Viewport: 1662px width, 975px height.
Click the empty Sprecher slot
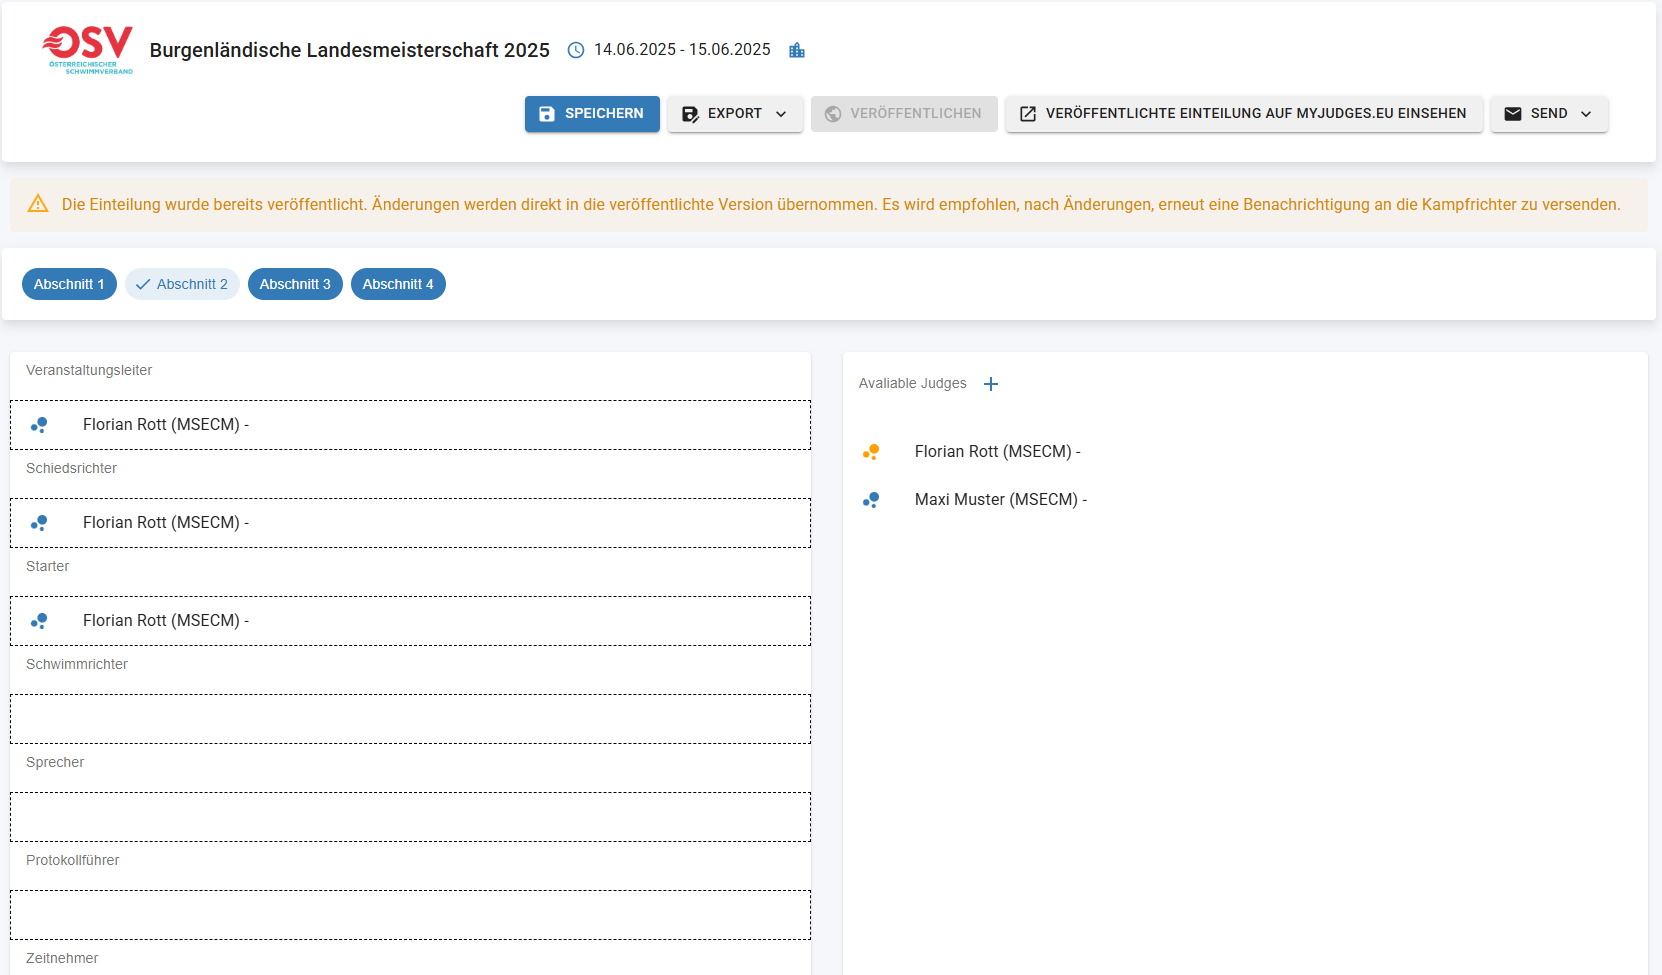click(410, 817)
